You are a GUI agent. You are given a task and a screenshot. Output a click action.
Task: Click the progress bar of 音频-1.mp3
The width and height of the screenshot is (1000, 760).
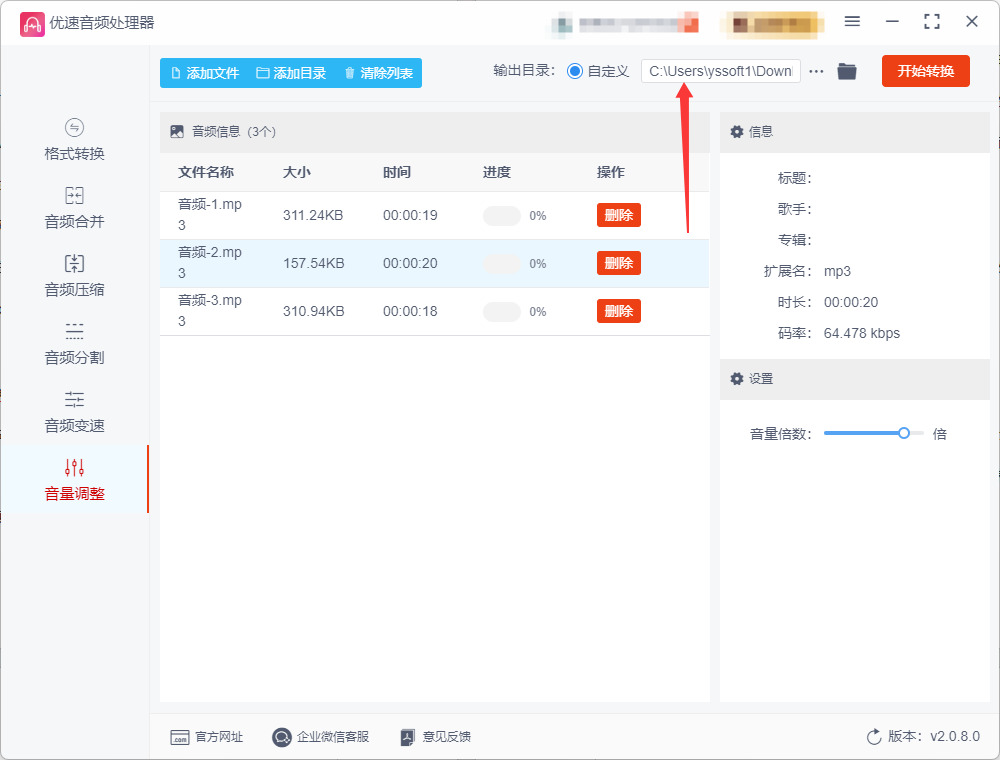coord(502,216)
